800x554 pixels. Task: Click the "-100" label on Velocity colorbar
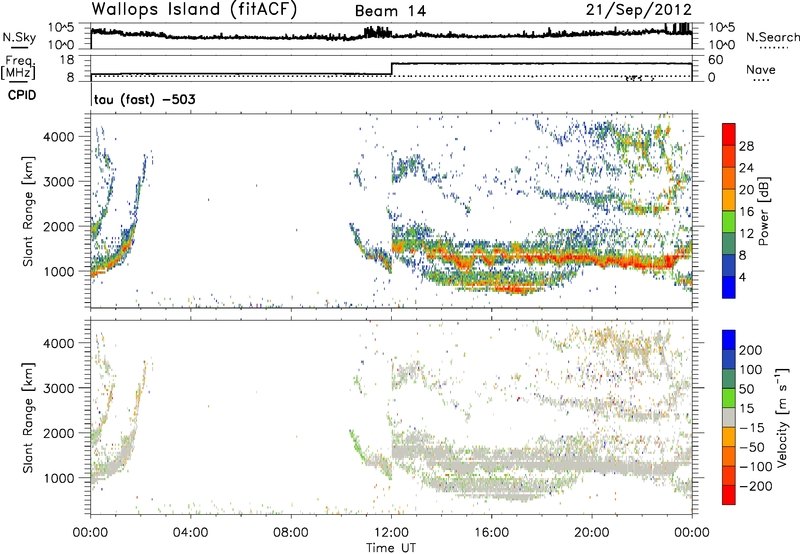coord(754,467)
